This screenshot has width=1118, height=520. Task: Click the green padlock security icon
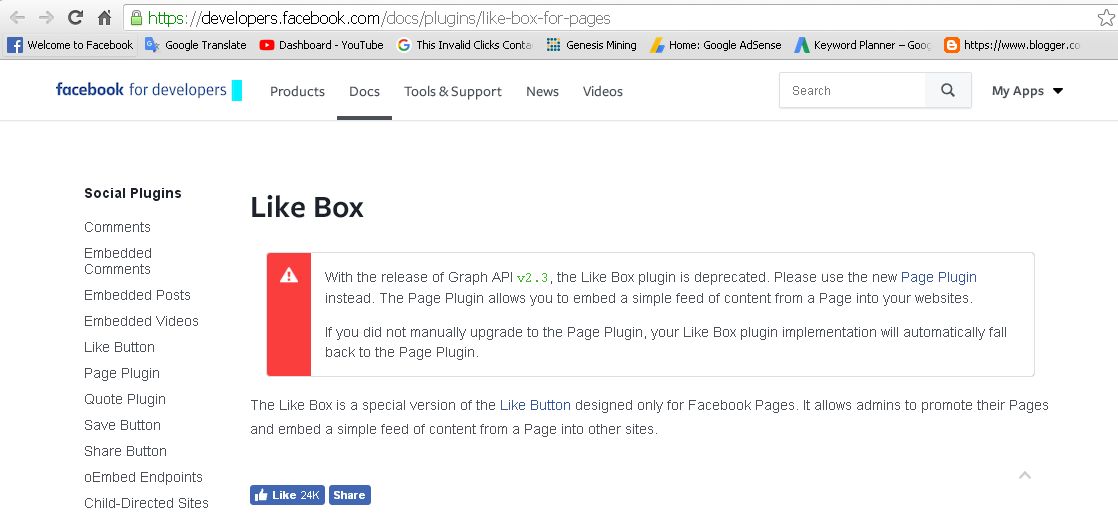point(136,18)
